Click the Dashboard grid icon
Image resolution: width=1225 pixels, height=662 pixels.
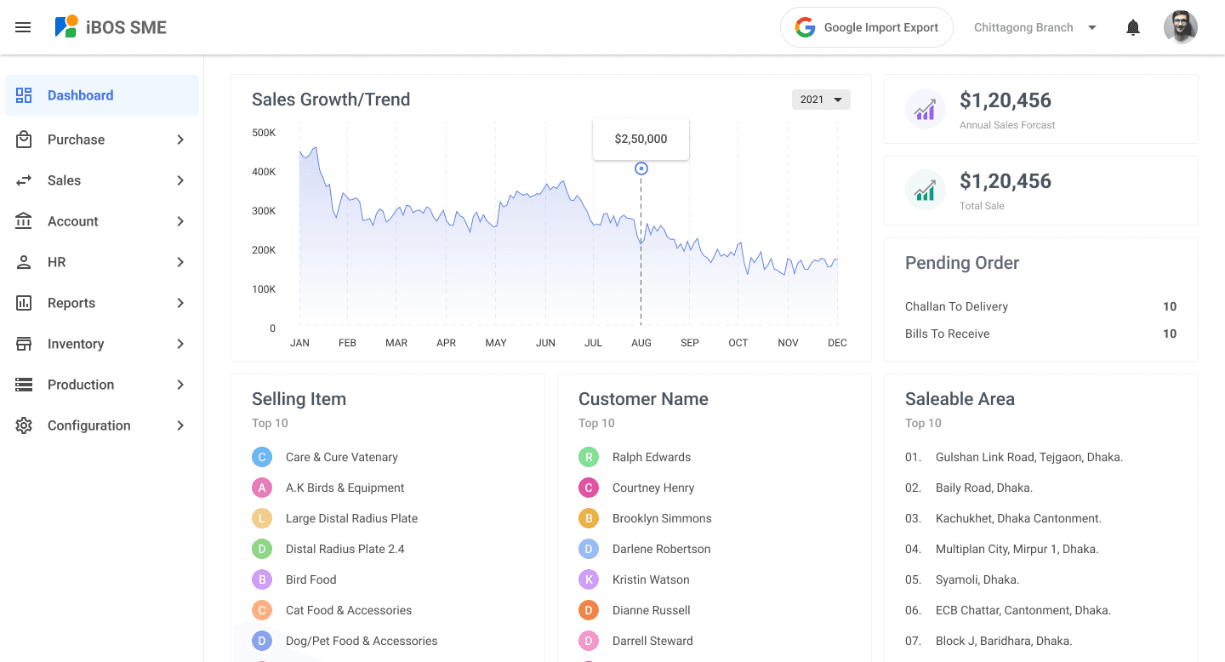coord(24,94)
